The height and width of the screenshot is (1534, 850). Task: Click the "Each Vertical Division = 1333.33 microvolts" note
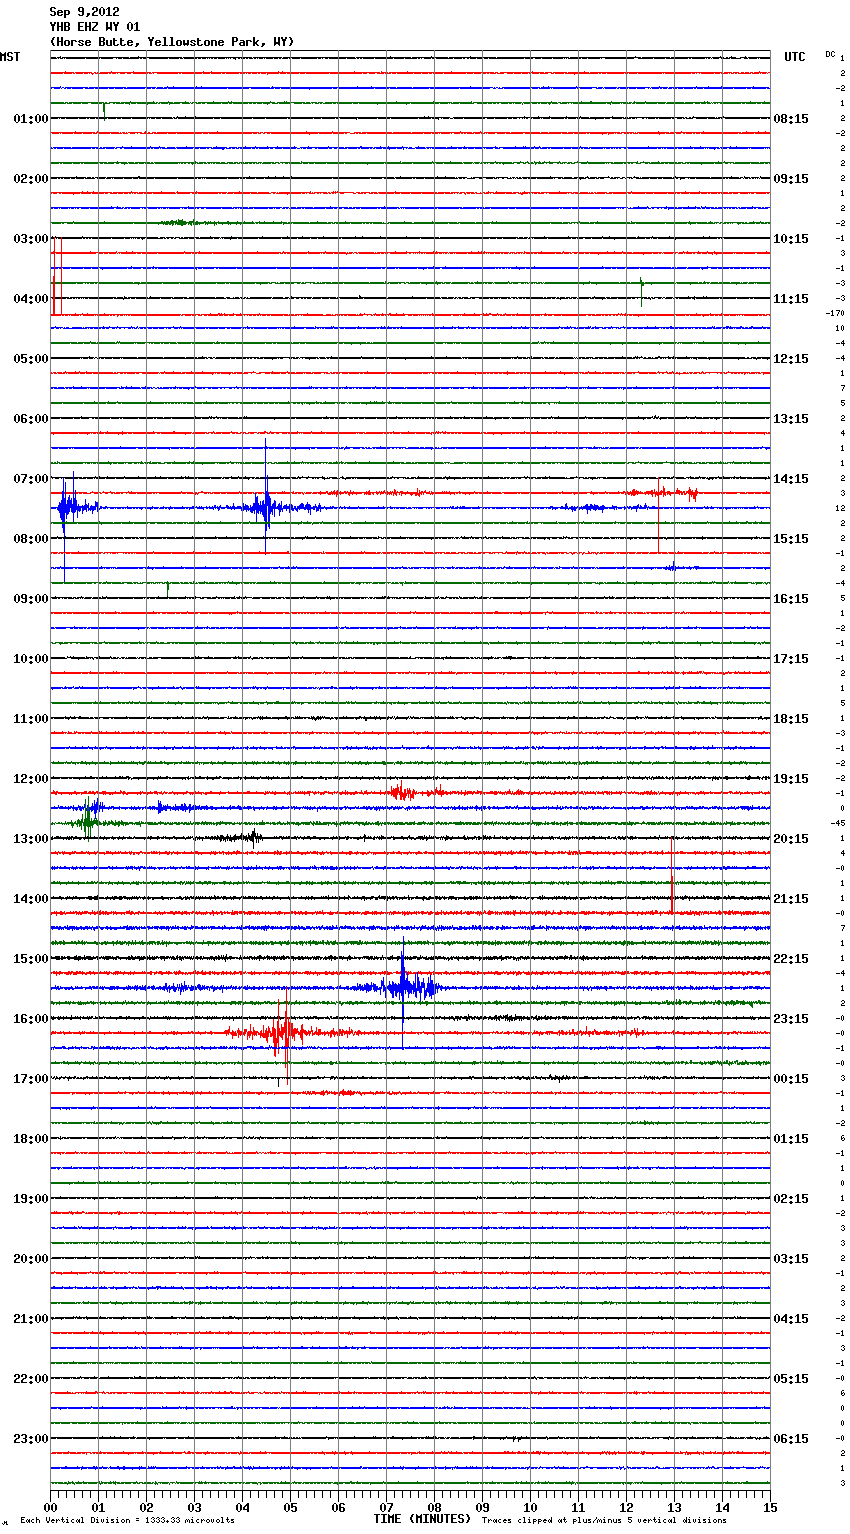(127, 1520)
